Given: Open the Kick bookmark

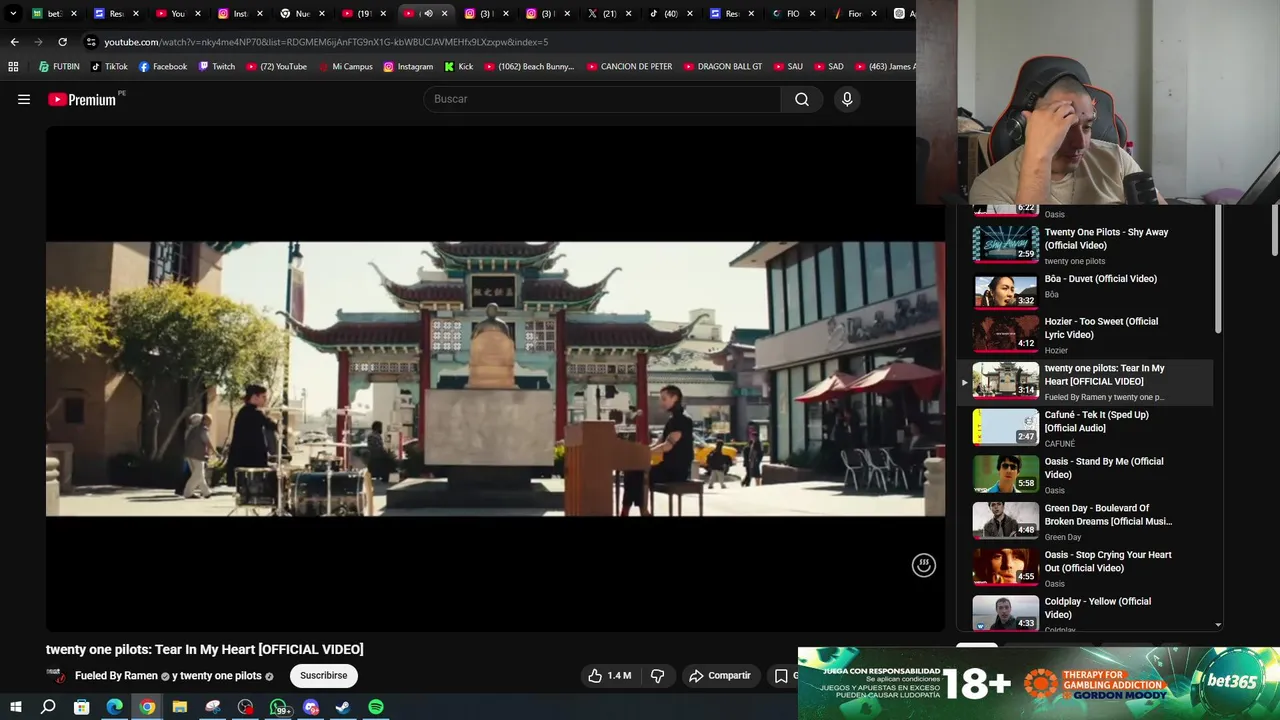Looking at the screenshot, I should click(x=459, y=67).
